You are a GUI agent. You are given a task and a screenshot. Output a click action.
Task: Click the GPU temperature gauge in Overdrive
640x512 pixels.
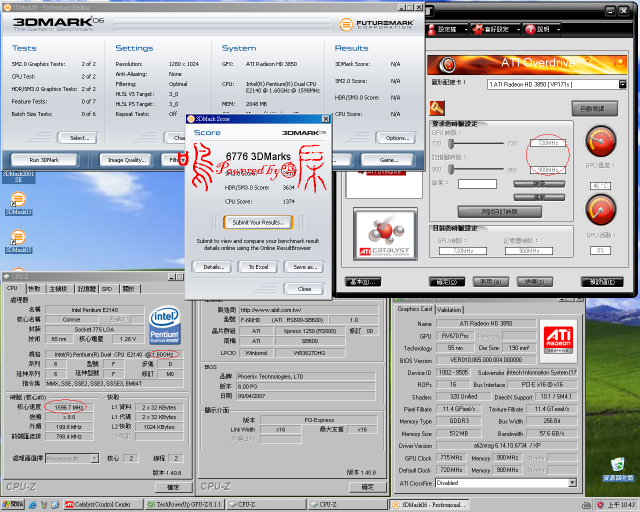tap(600, 141)
